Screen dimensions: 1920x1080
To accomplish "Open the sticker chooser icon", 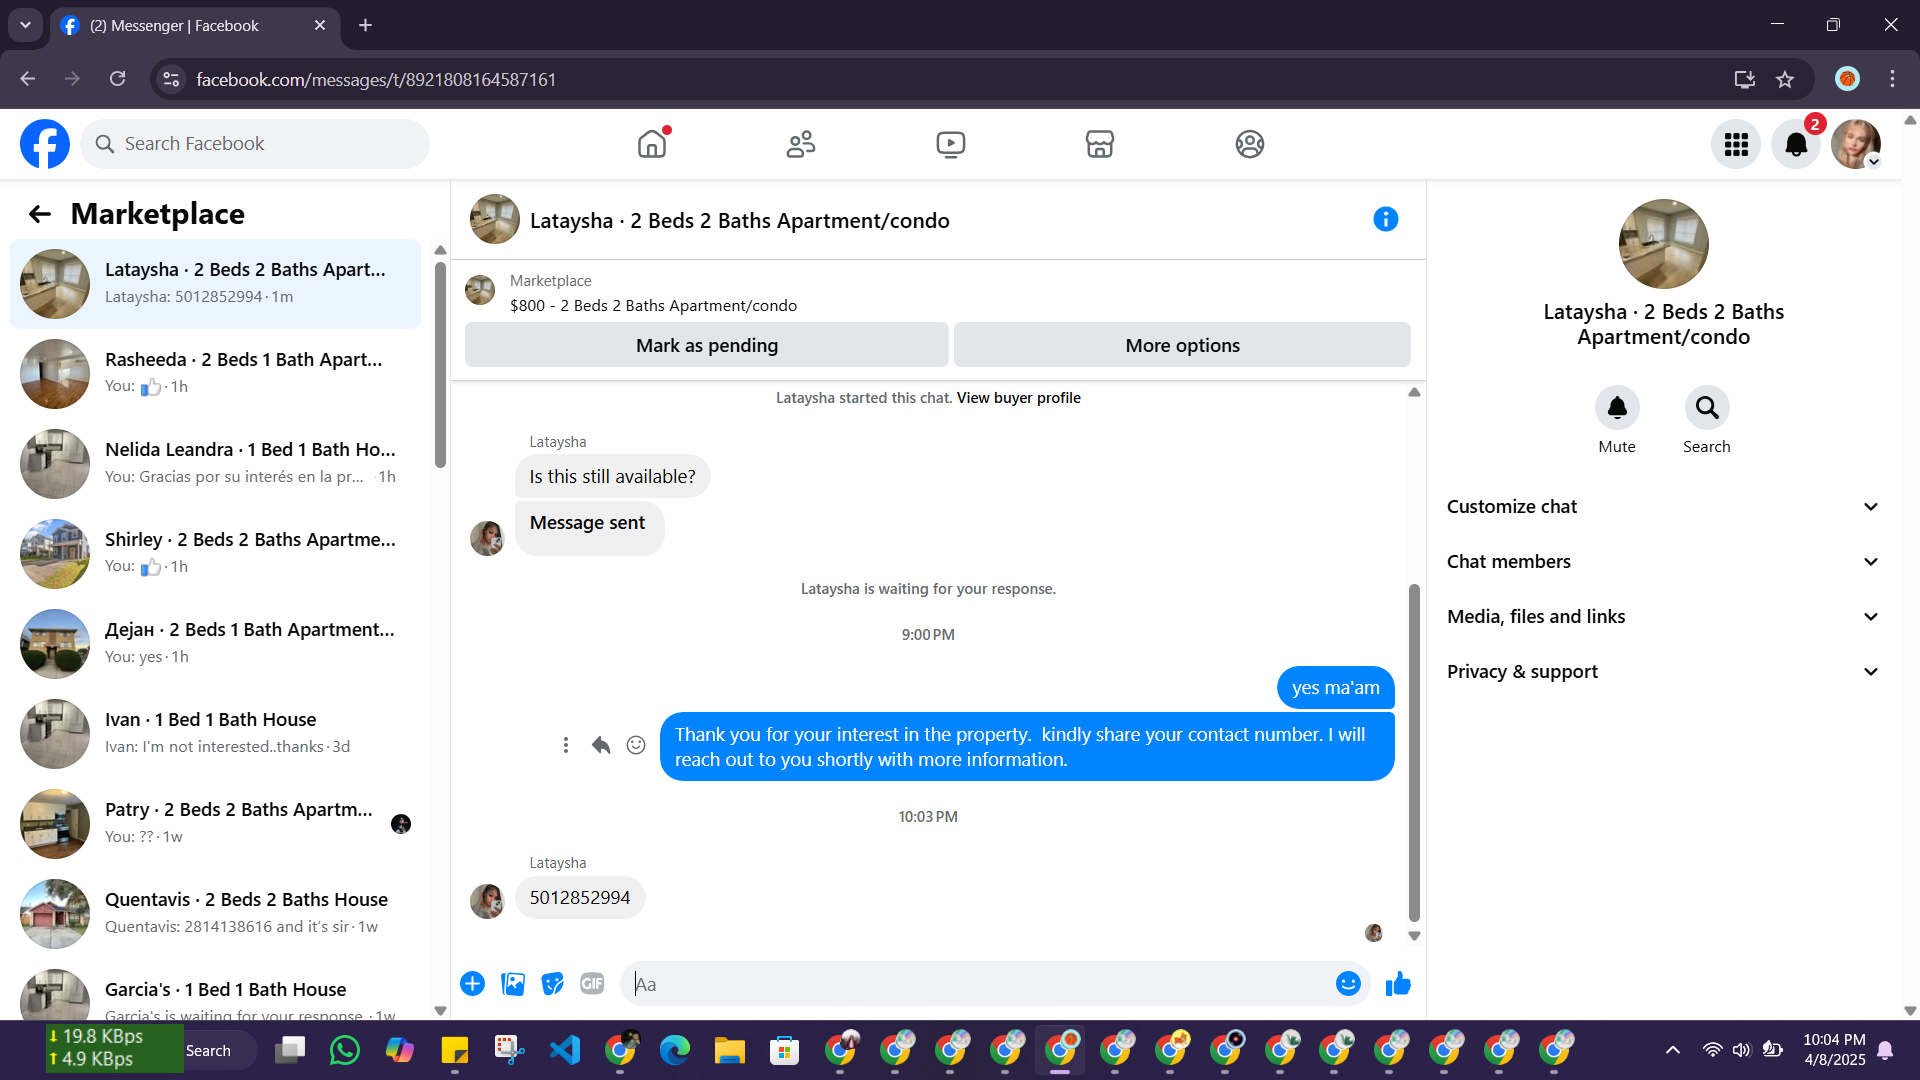I will 552,984.
